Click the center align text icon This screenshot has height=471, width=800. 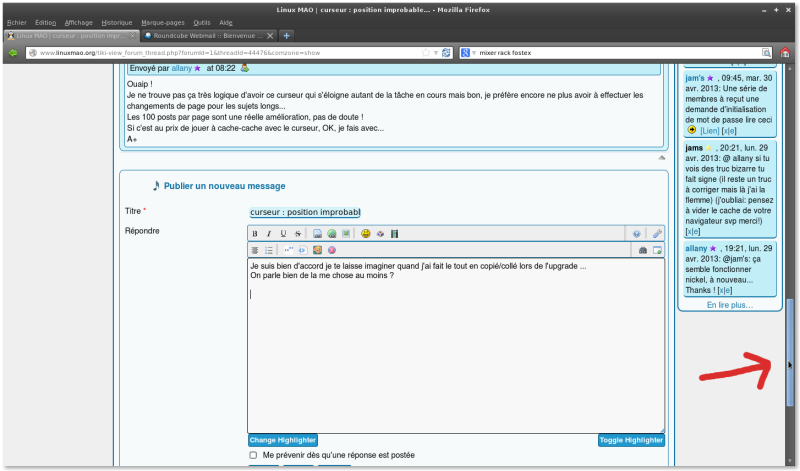coord(255,250)
